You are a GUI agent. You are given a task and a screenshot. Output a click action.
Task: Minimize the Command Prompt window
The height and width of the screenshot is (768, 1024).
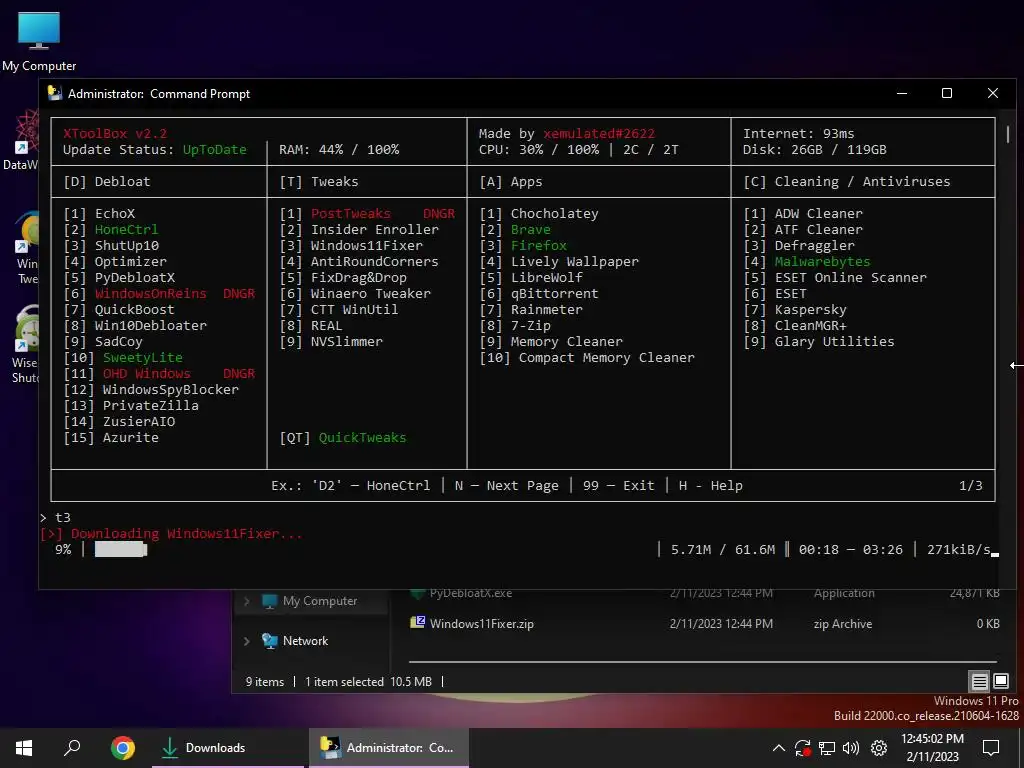coord(902,93)
